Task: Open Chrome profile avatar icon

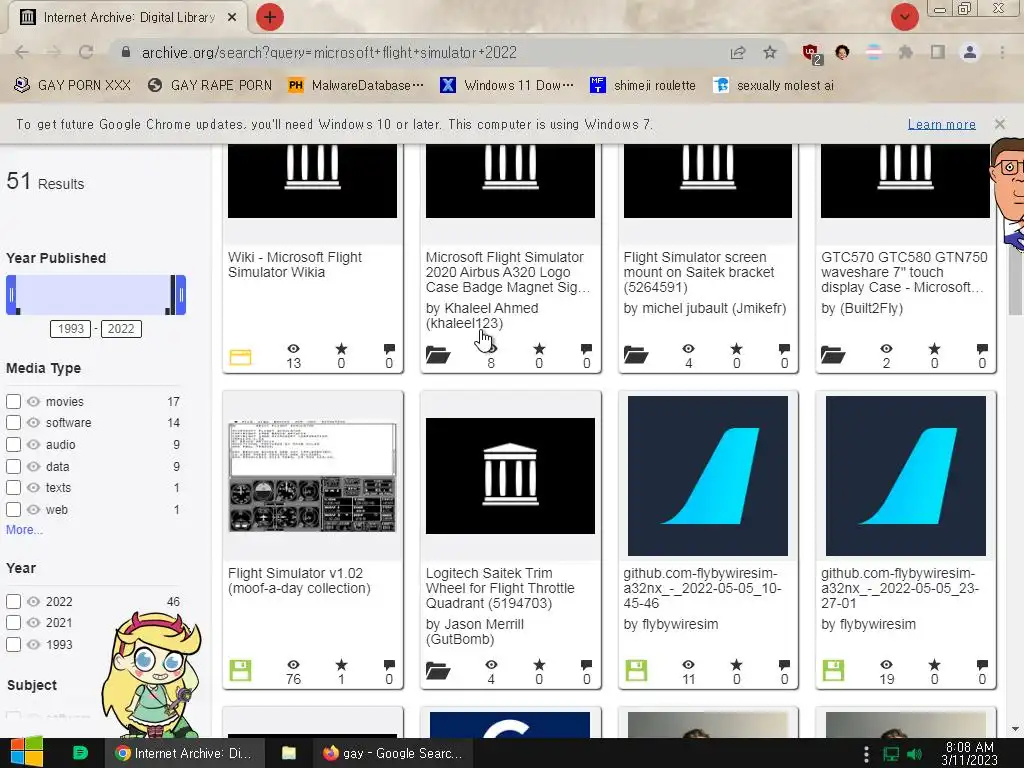Action: (970, 52)
